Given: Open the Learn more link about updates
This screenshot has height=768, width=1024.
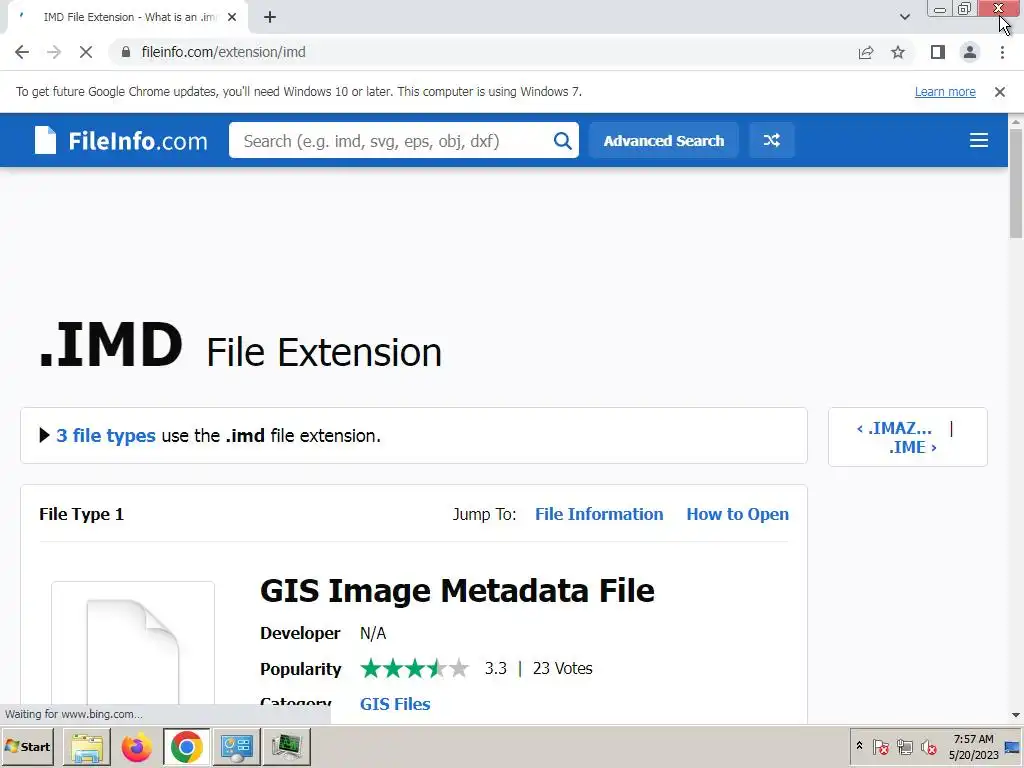Looking at the screenshot, I should click(945, 92).
